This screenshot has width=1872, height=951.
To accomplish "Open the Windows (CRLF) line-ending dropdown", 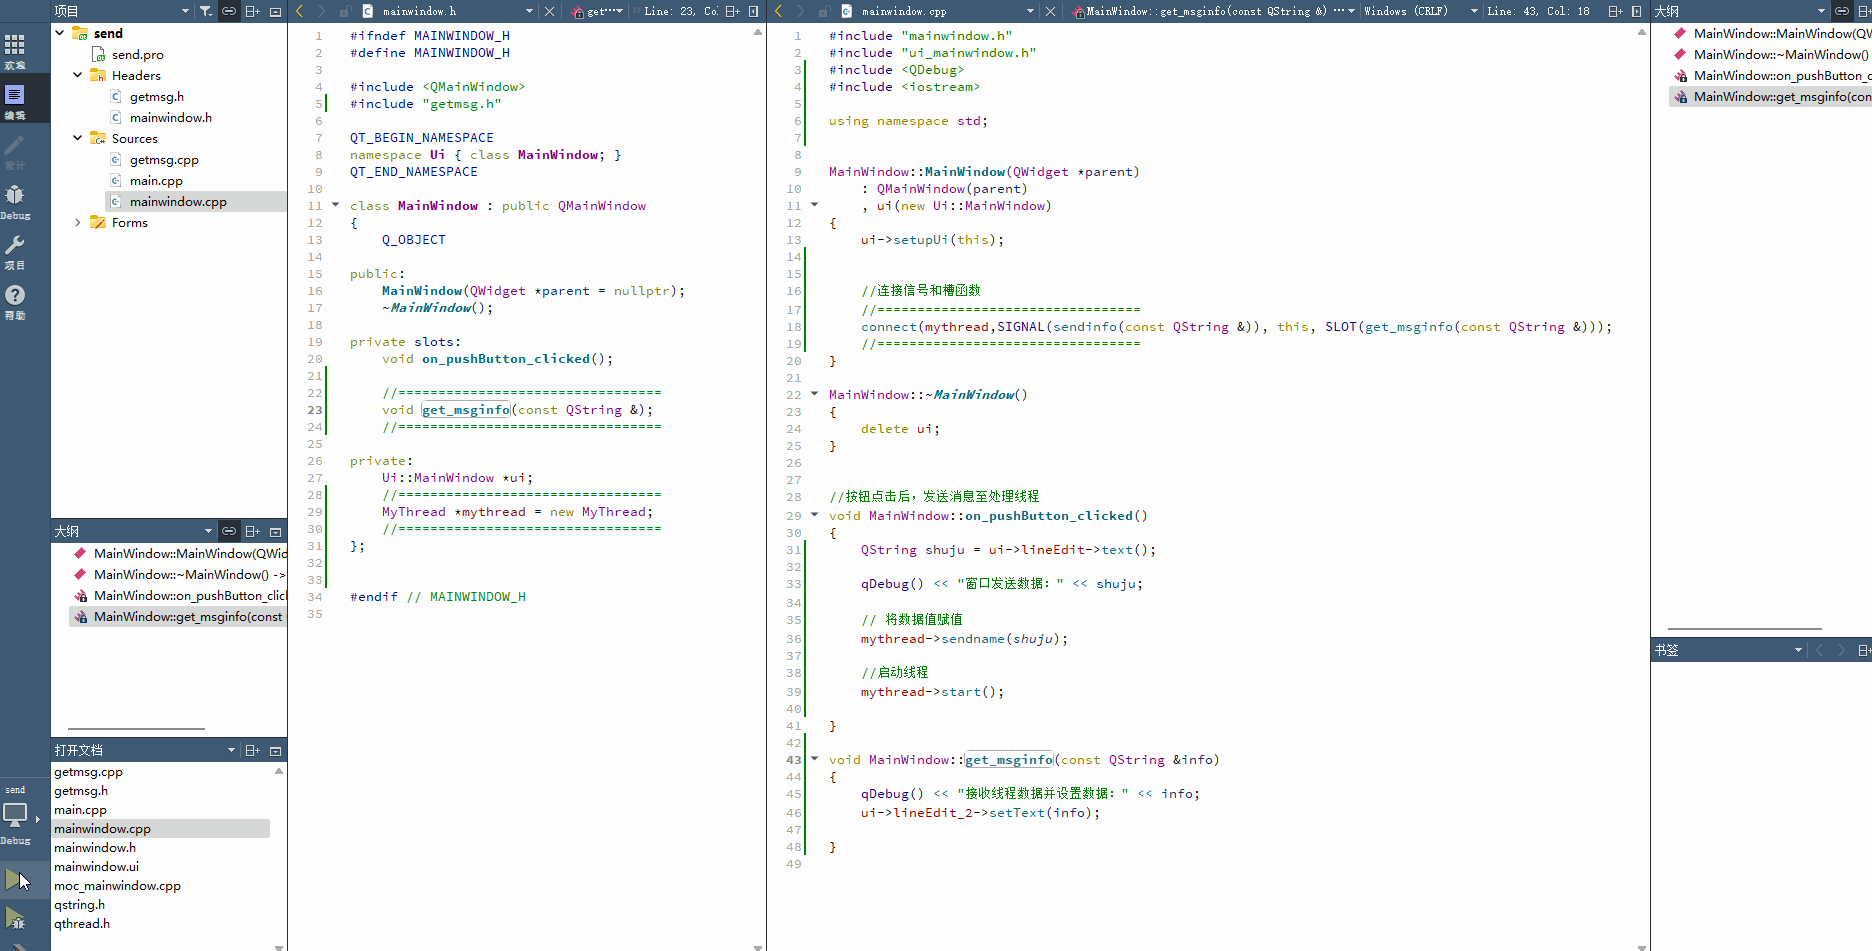I will pyautogui.click(x=1421, y=11).
